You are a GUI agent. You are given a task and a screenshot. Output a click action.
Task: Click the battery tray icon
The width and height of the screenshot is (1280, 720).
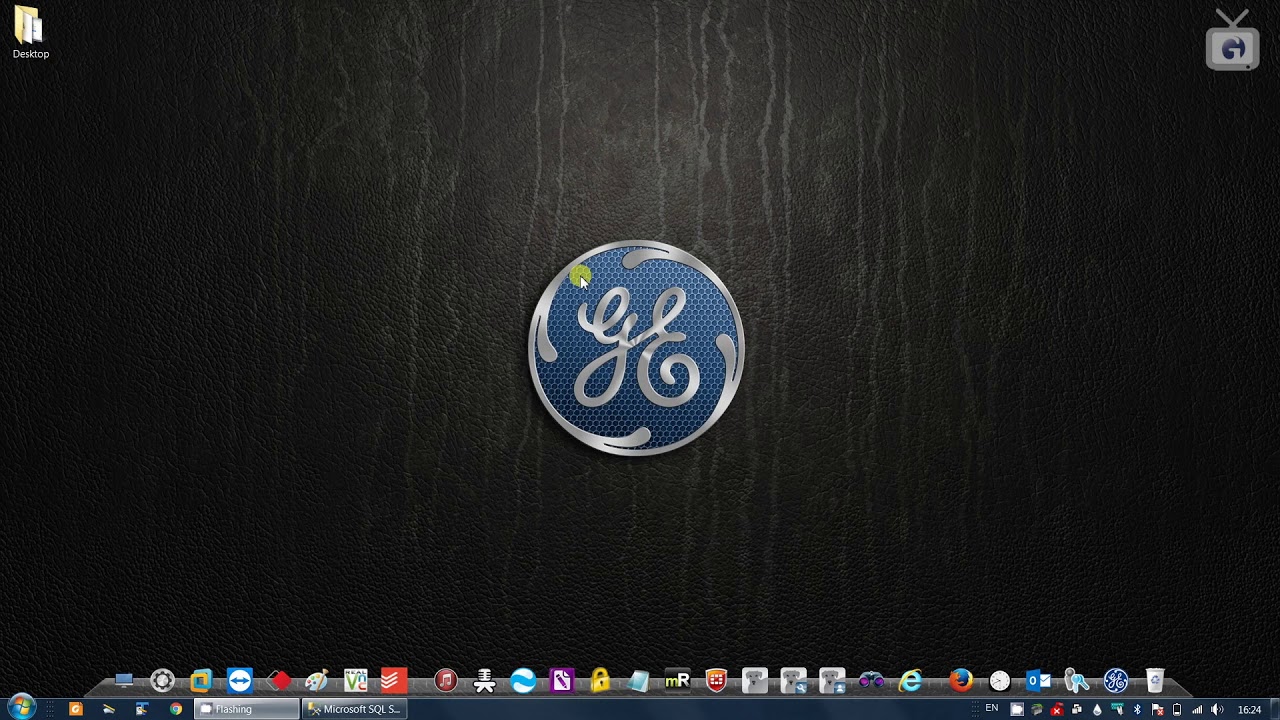point(1177,709)
